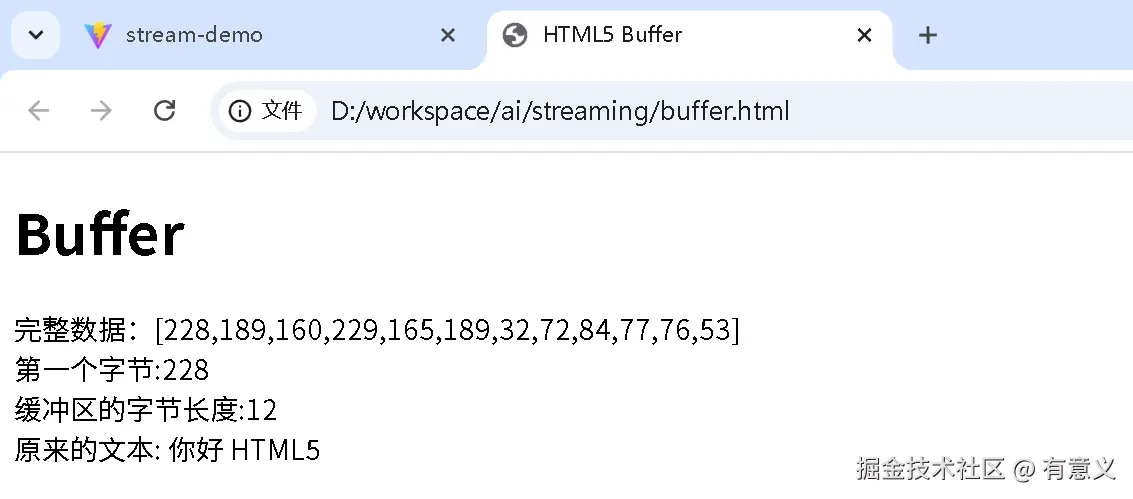Click the globe favicon on HTML5 Buffer tab
The height and width of the screenshot is (499, 1133).
[x=515, y=35]
